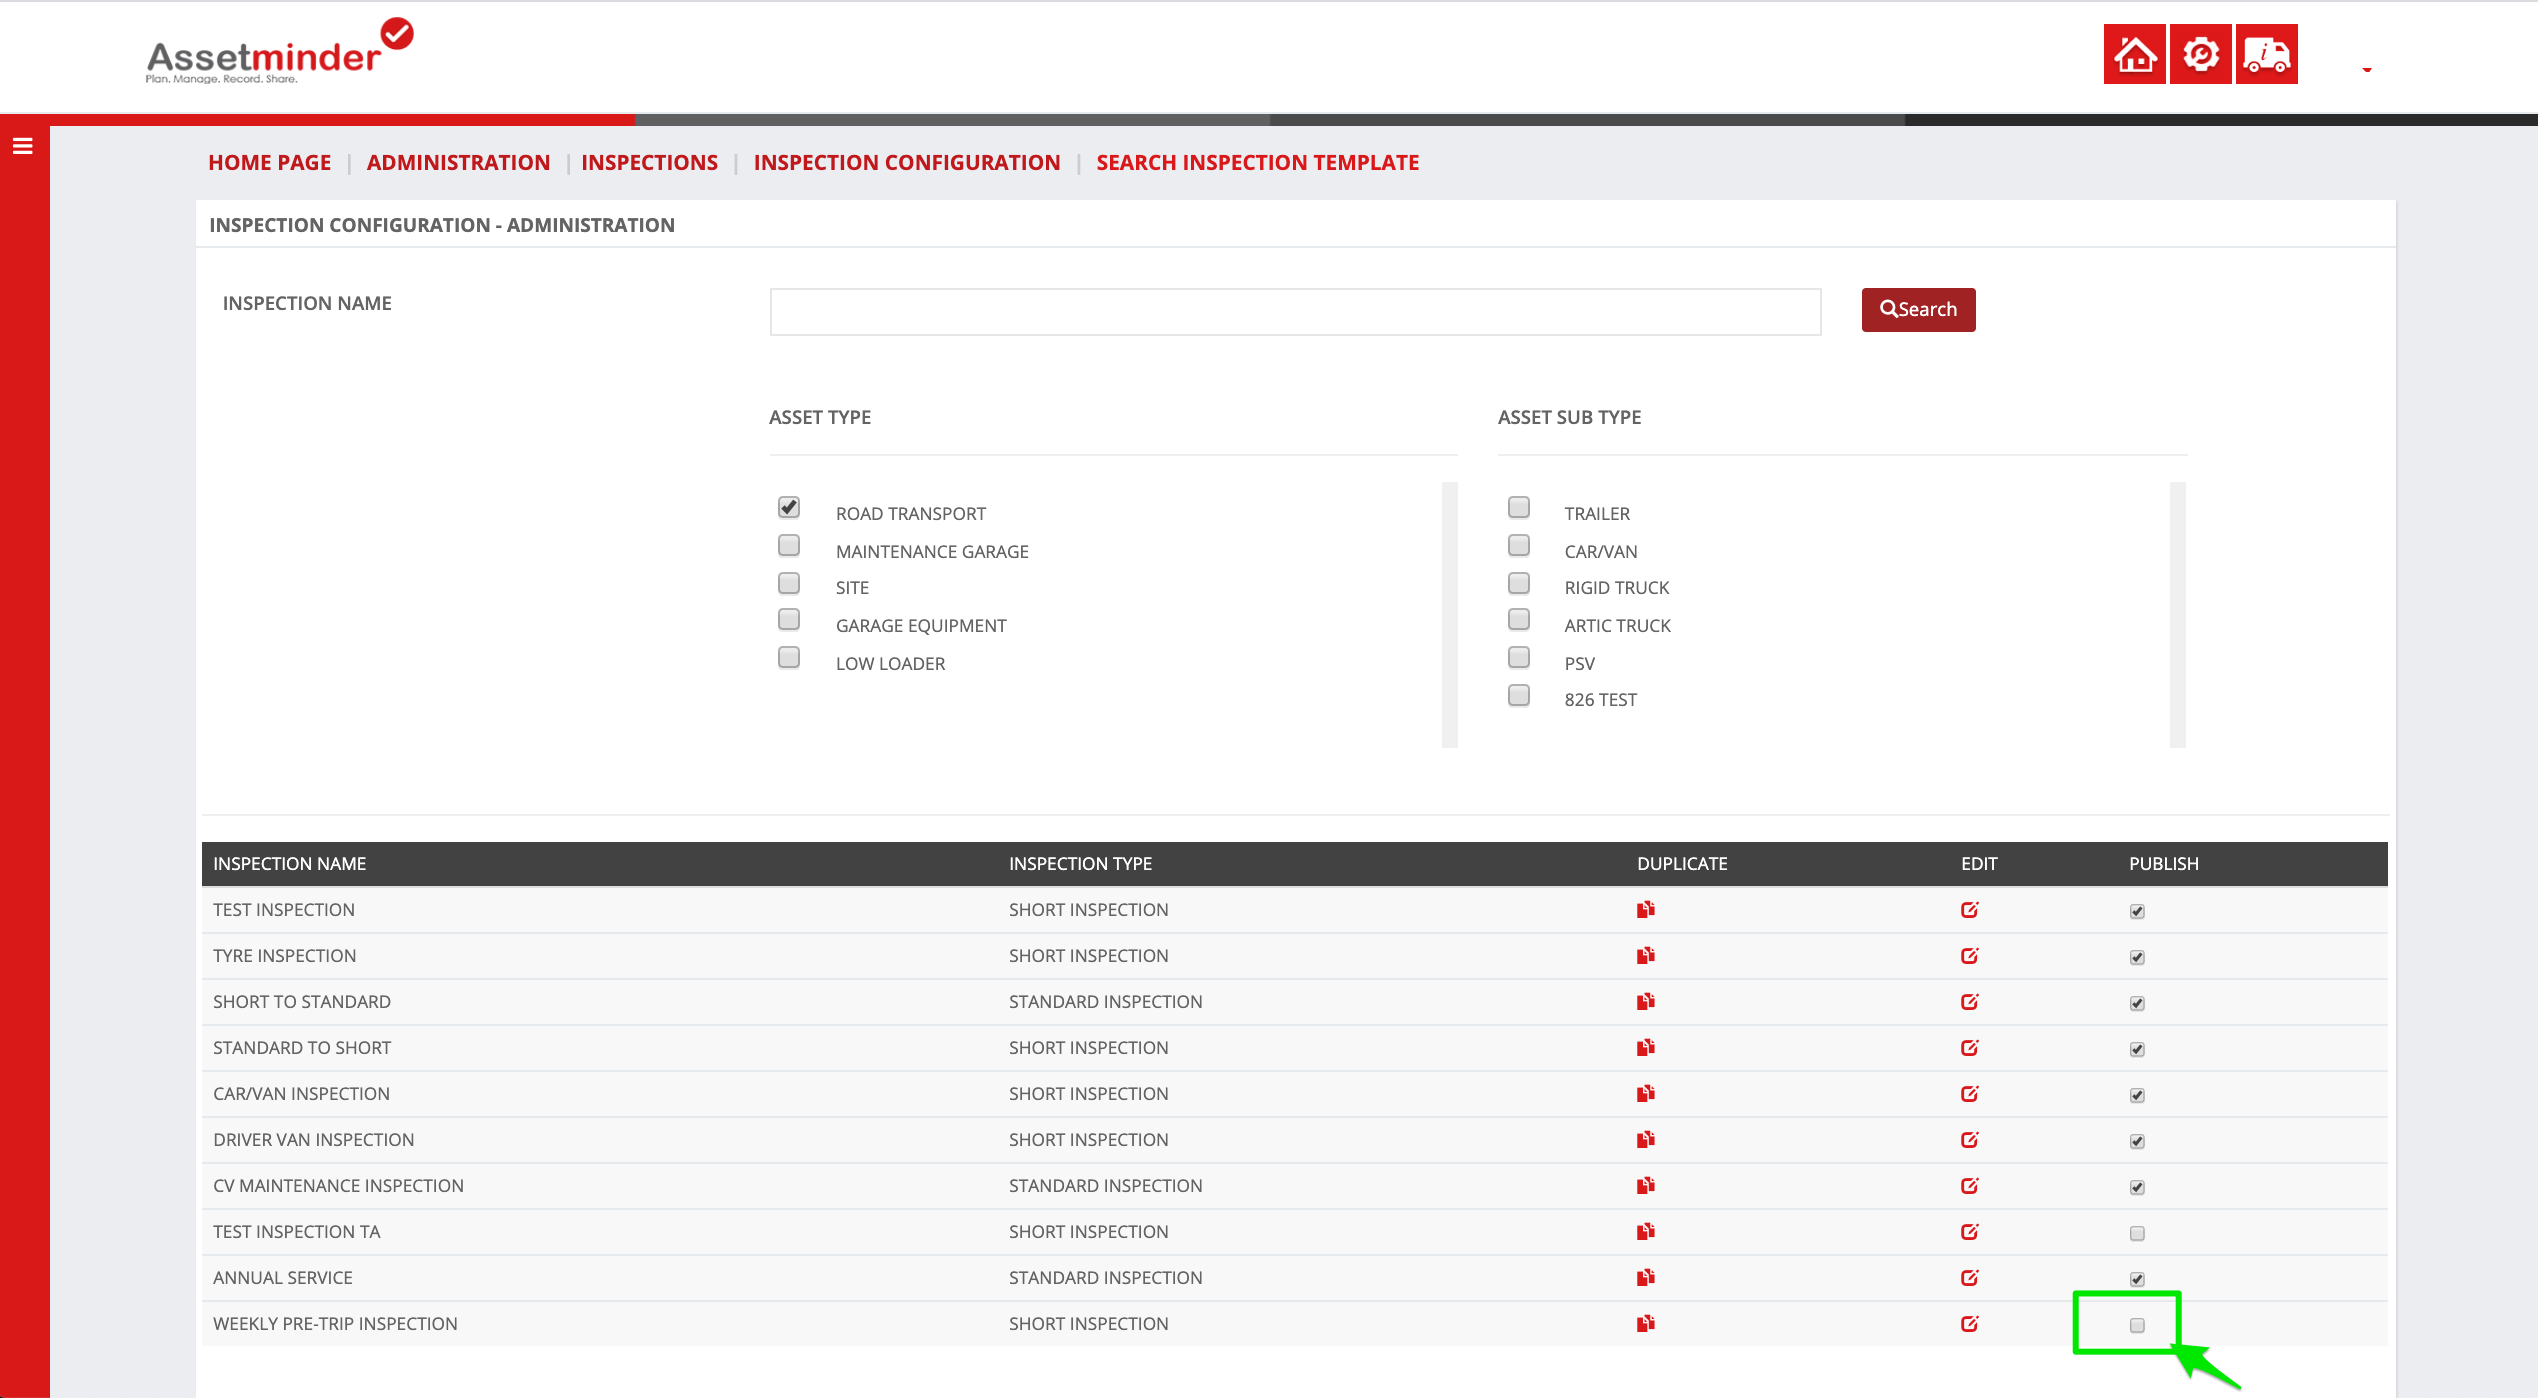The image size is (2538, 1398).
Task: Check the 826 TEST sub type
Action: point(1519,695)
